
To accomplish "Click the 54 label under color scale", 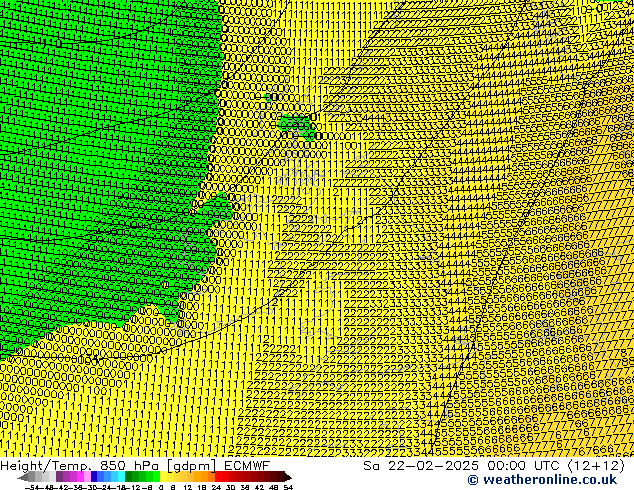I will [x=288, y=487].
